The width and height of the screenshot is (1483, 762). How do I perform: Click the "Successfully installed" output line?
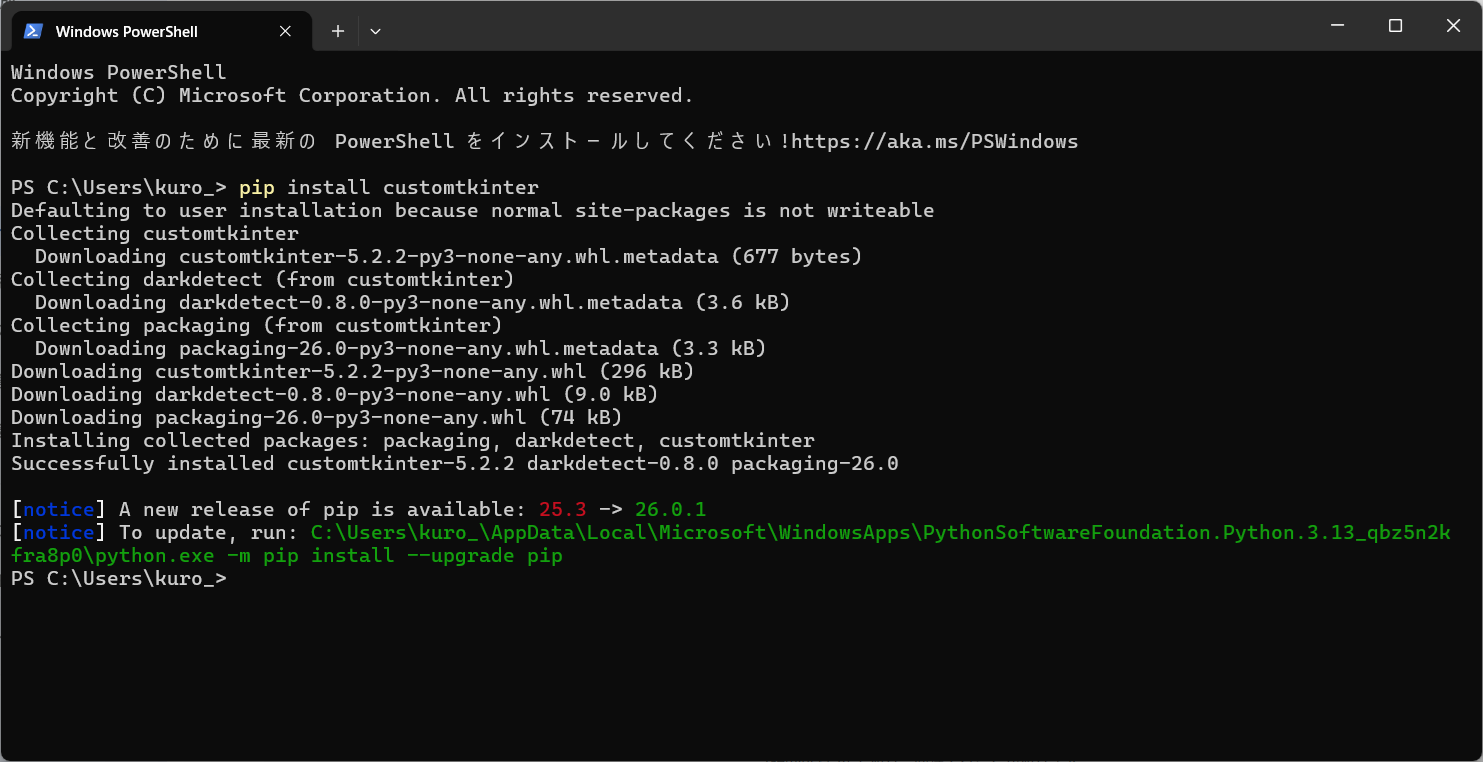(454, 464)
